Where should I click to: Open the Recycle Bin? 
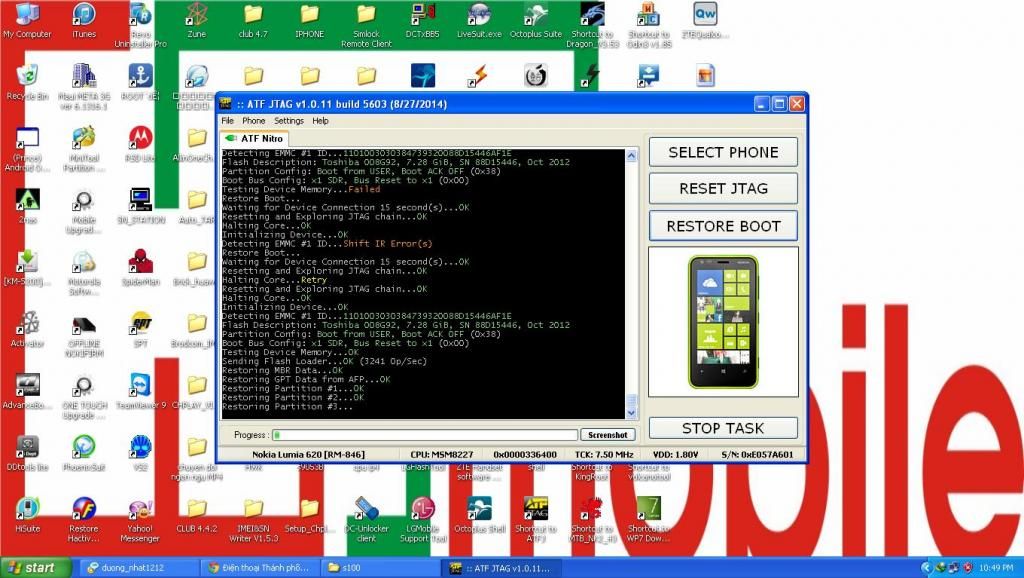[x=27, y=82]
